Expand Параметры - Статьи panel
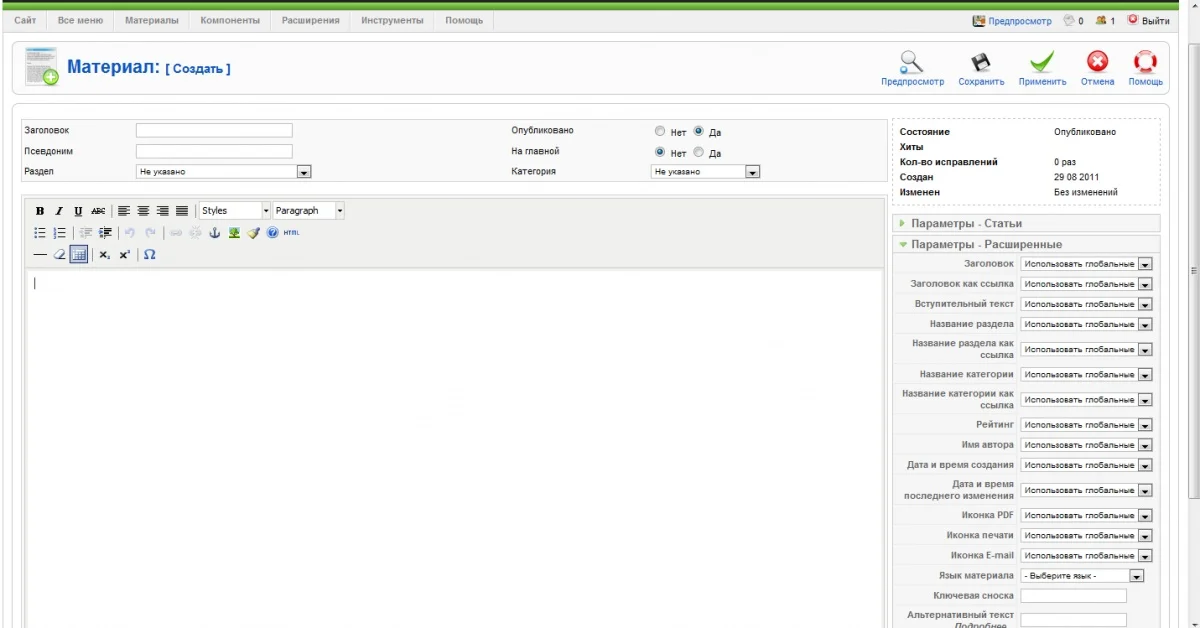 coord(1026,223)
